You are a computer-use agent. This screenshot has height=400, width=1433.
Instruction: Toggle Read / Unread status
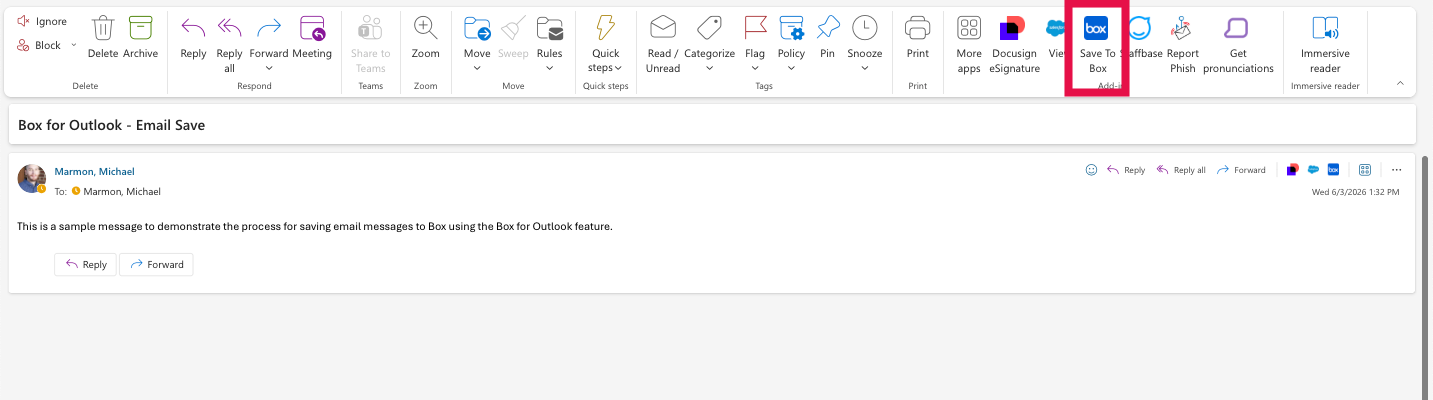pos(663,45)
